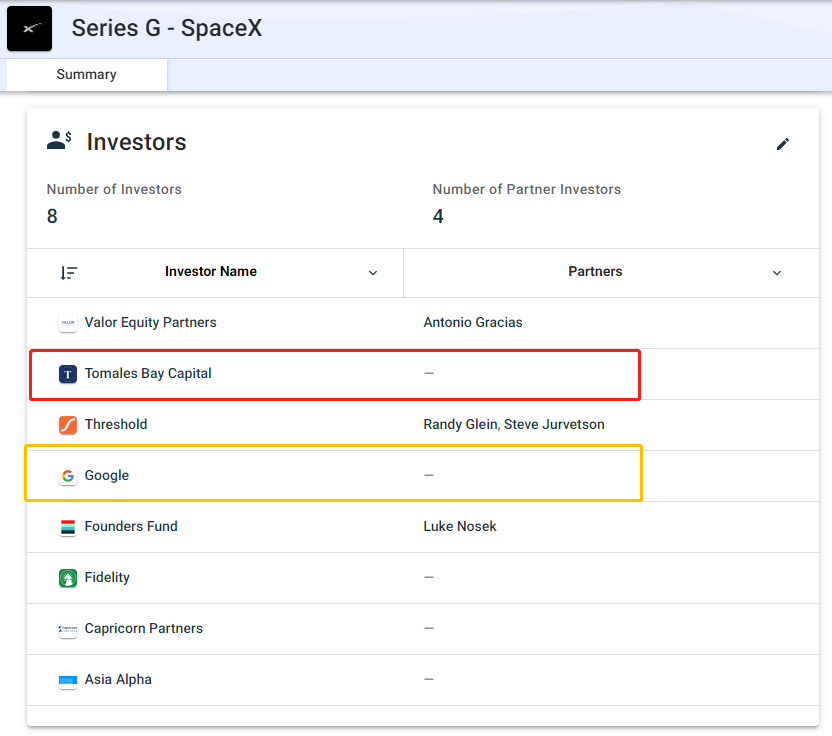Image resolution: width=832 pixels, height=736 pixels.
Task: Click the Threshold logo icon
Action: [68, 425]
